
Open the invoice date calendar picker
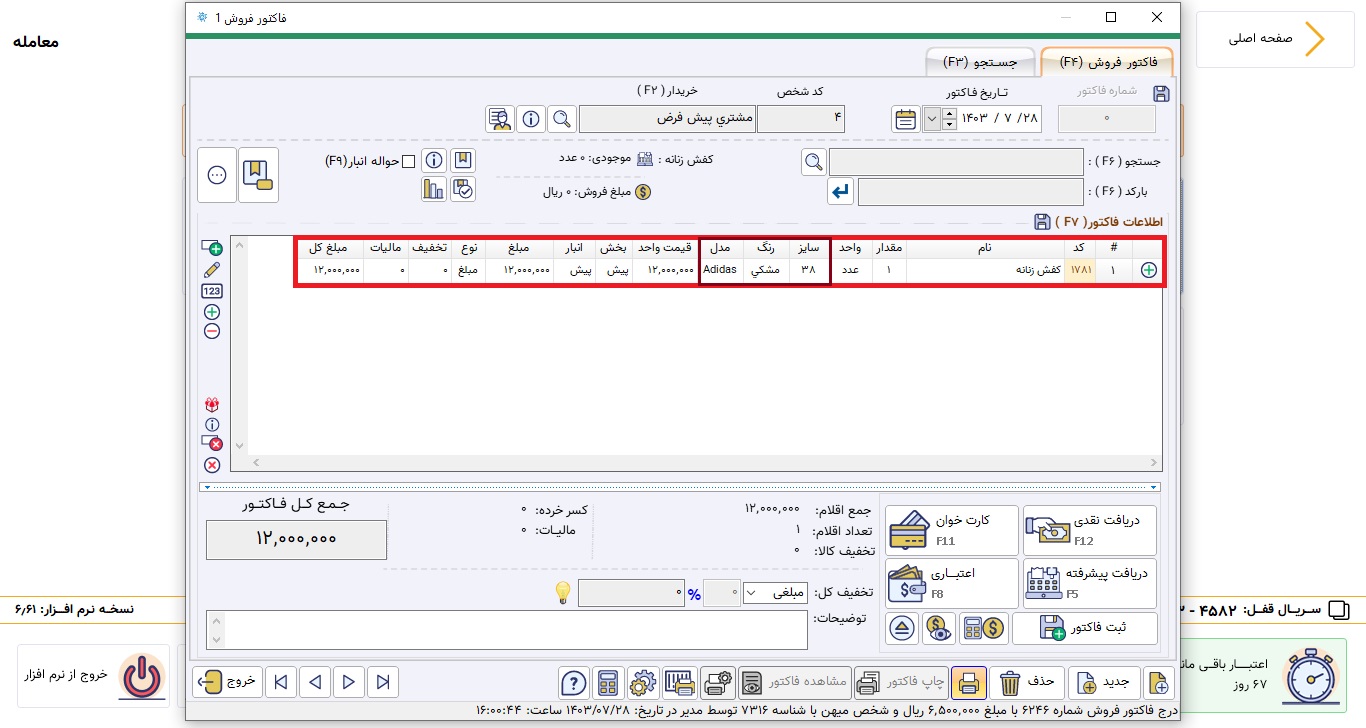pos(906,119)
